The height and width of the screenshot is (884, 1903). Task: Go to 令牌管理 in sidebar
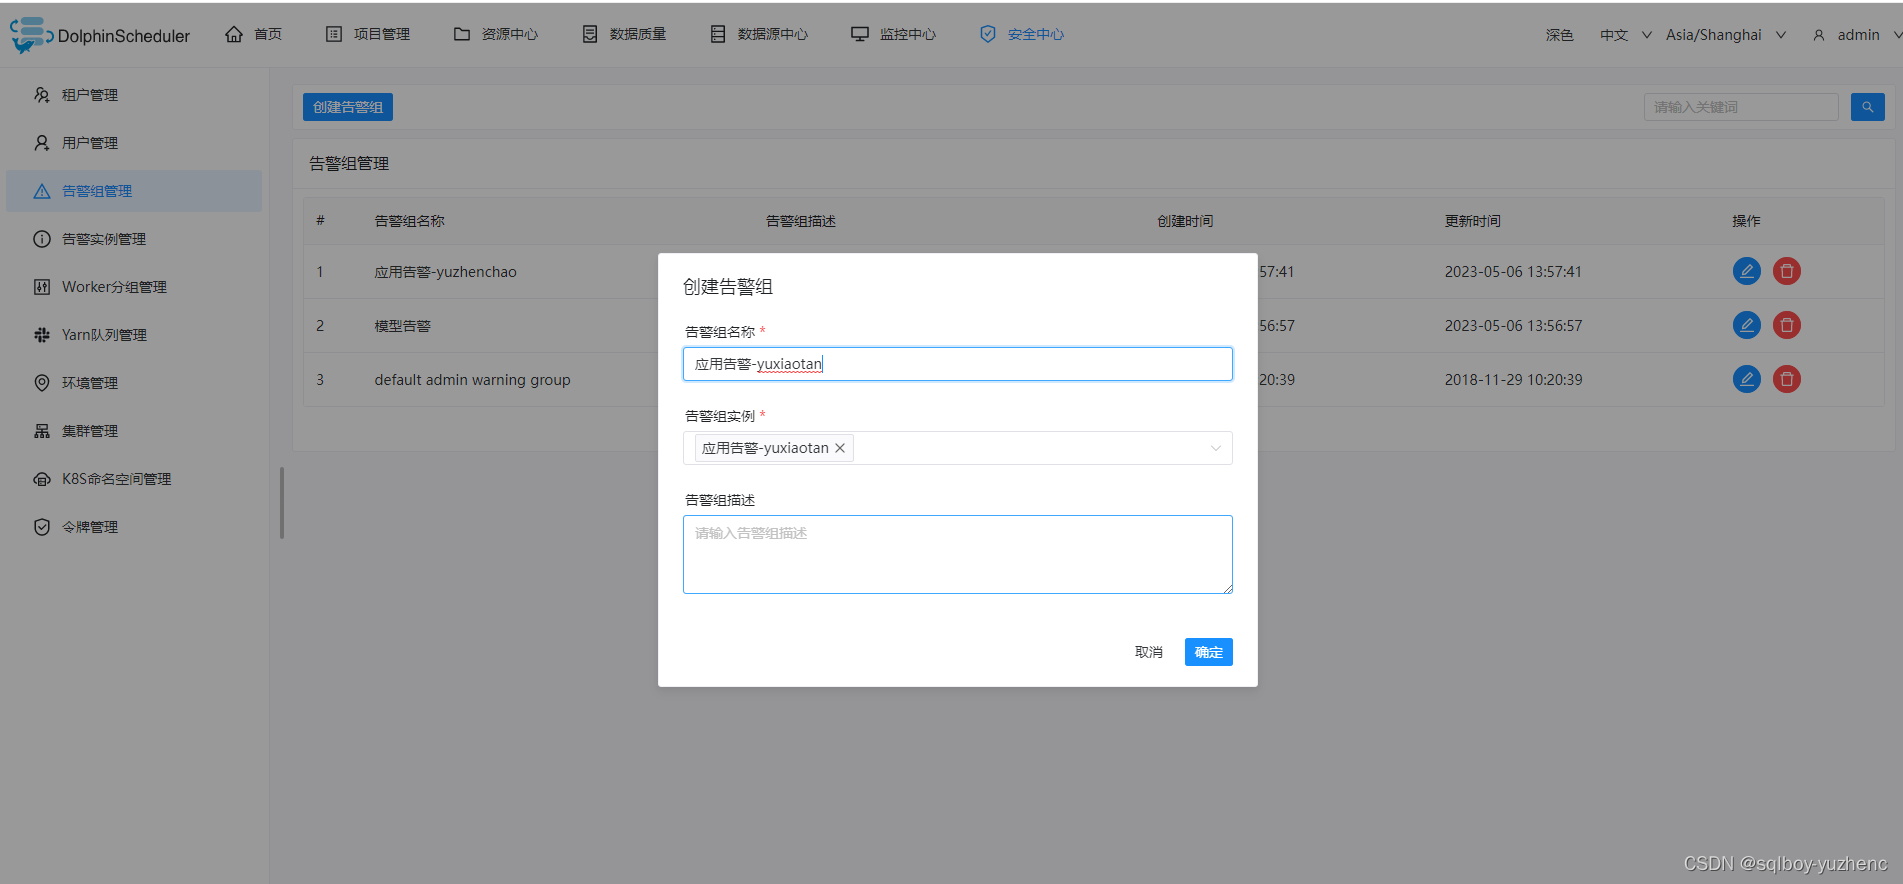[x=134, y=527]
